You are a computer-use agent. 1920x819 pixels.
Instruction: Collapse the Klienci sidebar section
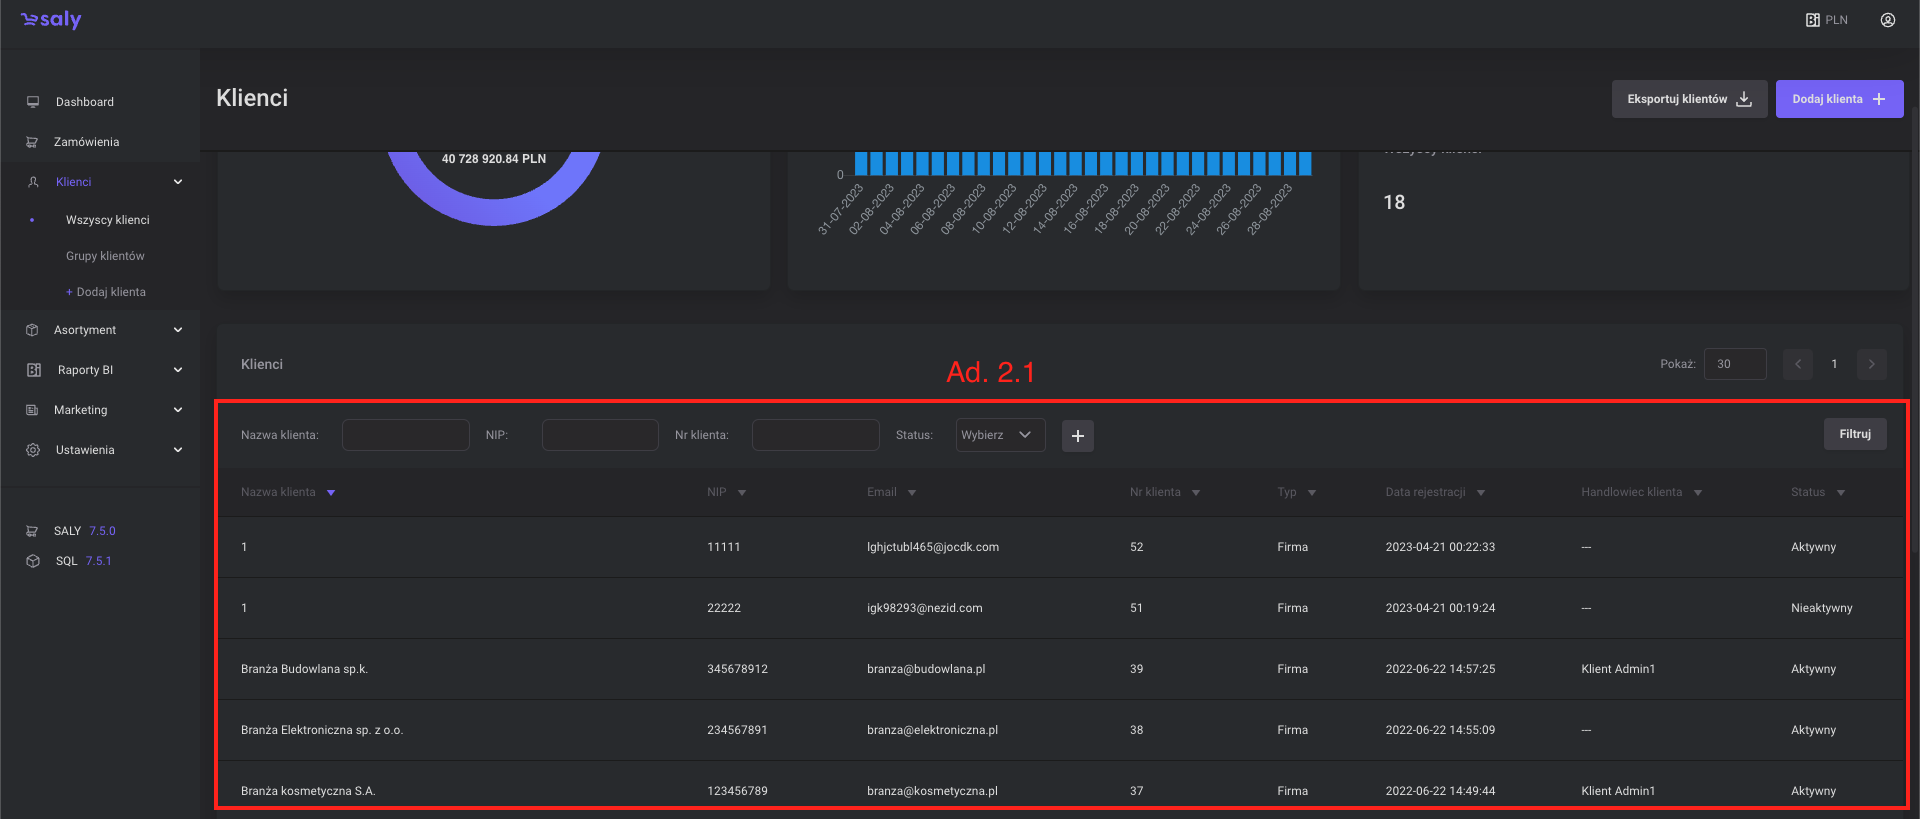click(x=178, y=182)
